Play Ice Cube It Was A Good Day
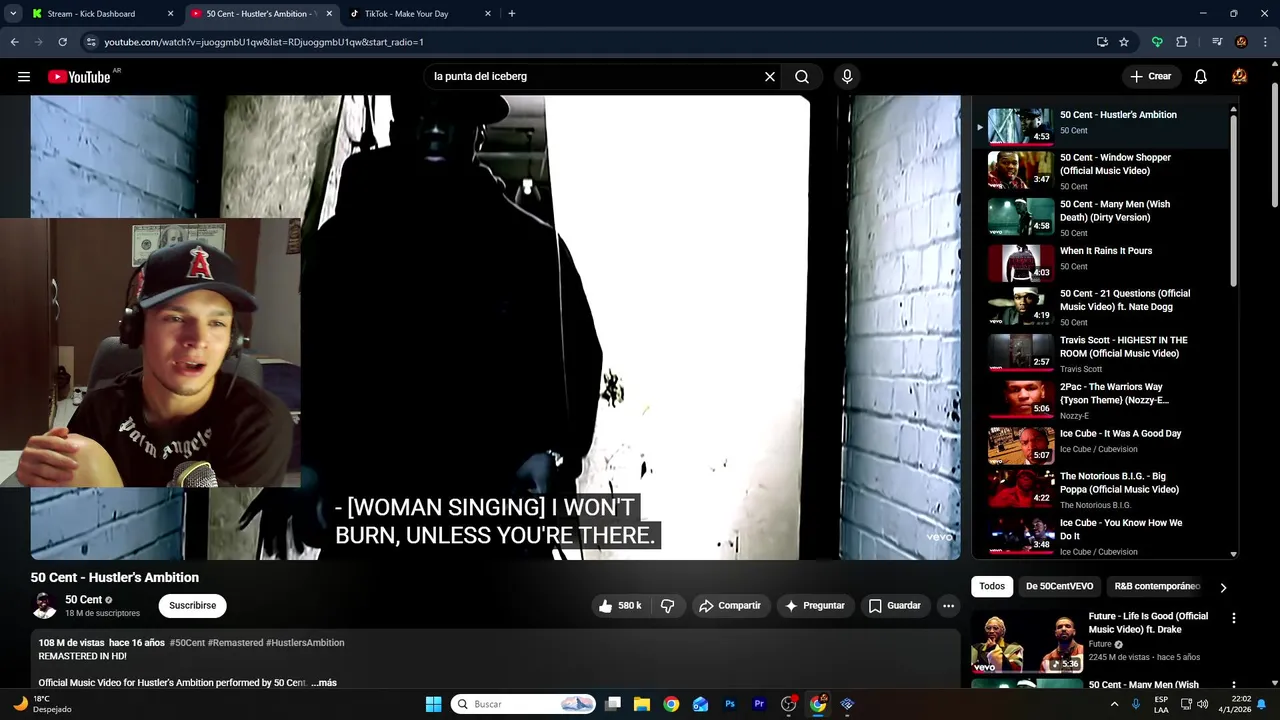 (1100, 446)
